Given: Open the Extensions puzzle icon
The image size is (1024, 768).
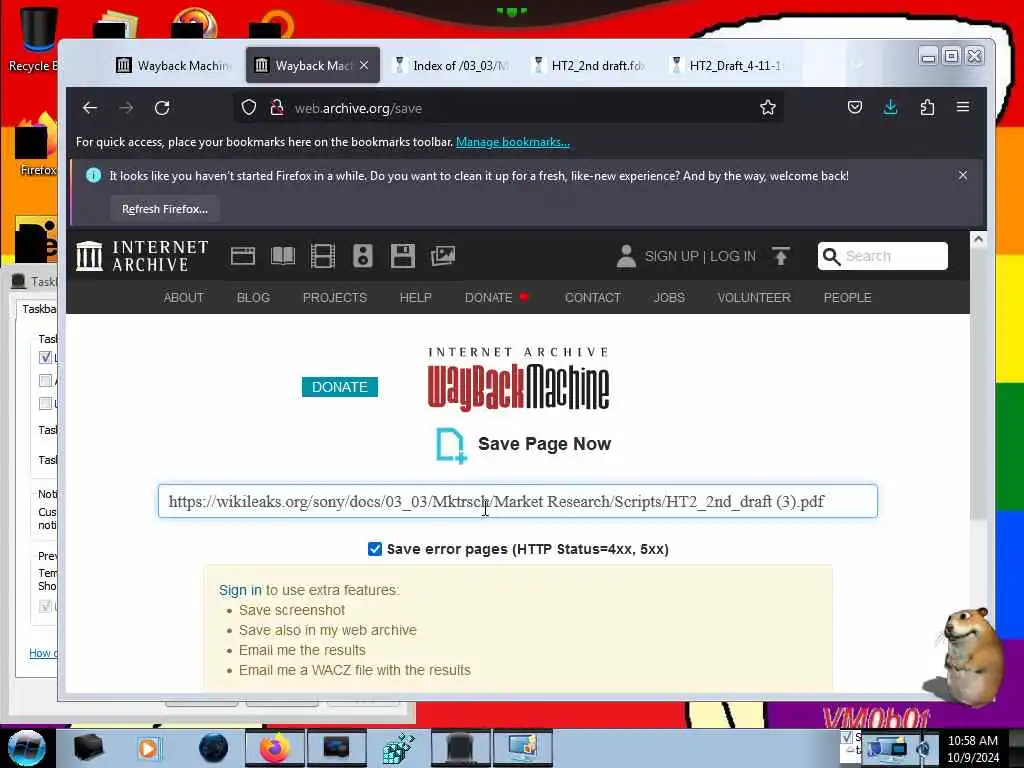Looking at the screenshot, I should (927, 108).
